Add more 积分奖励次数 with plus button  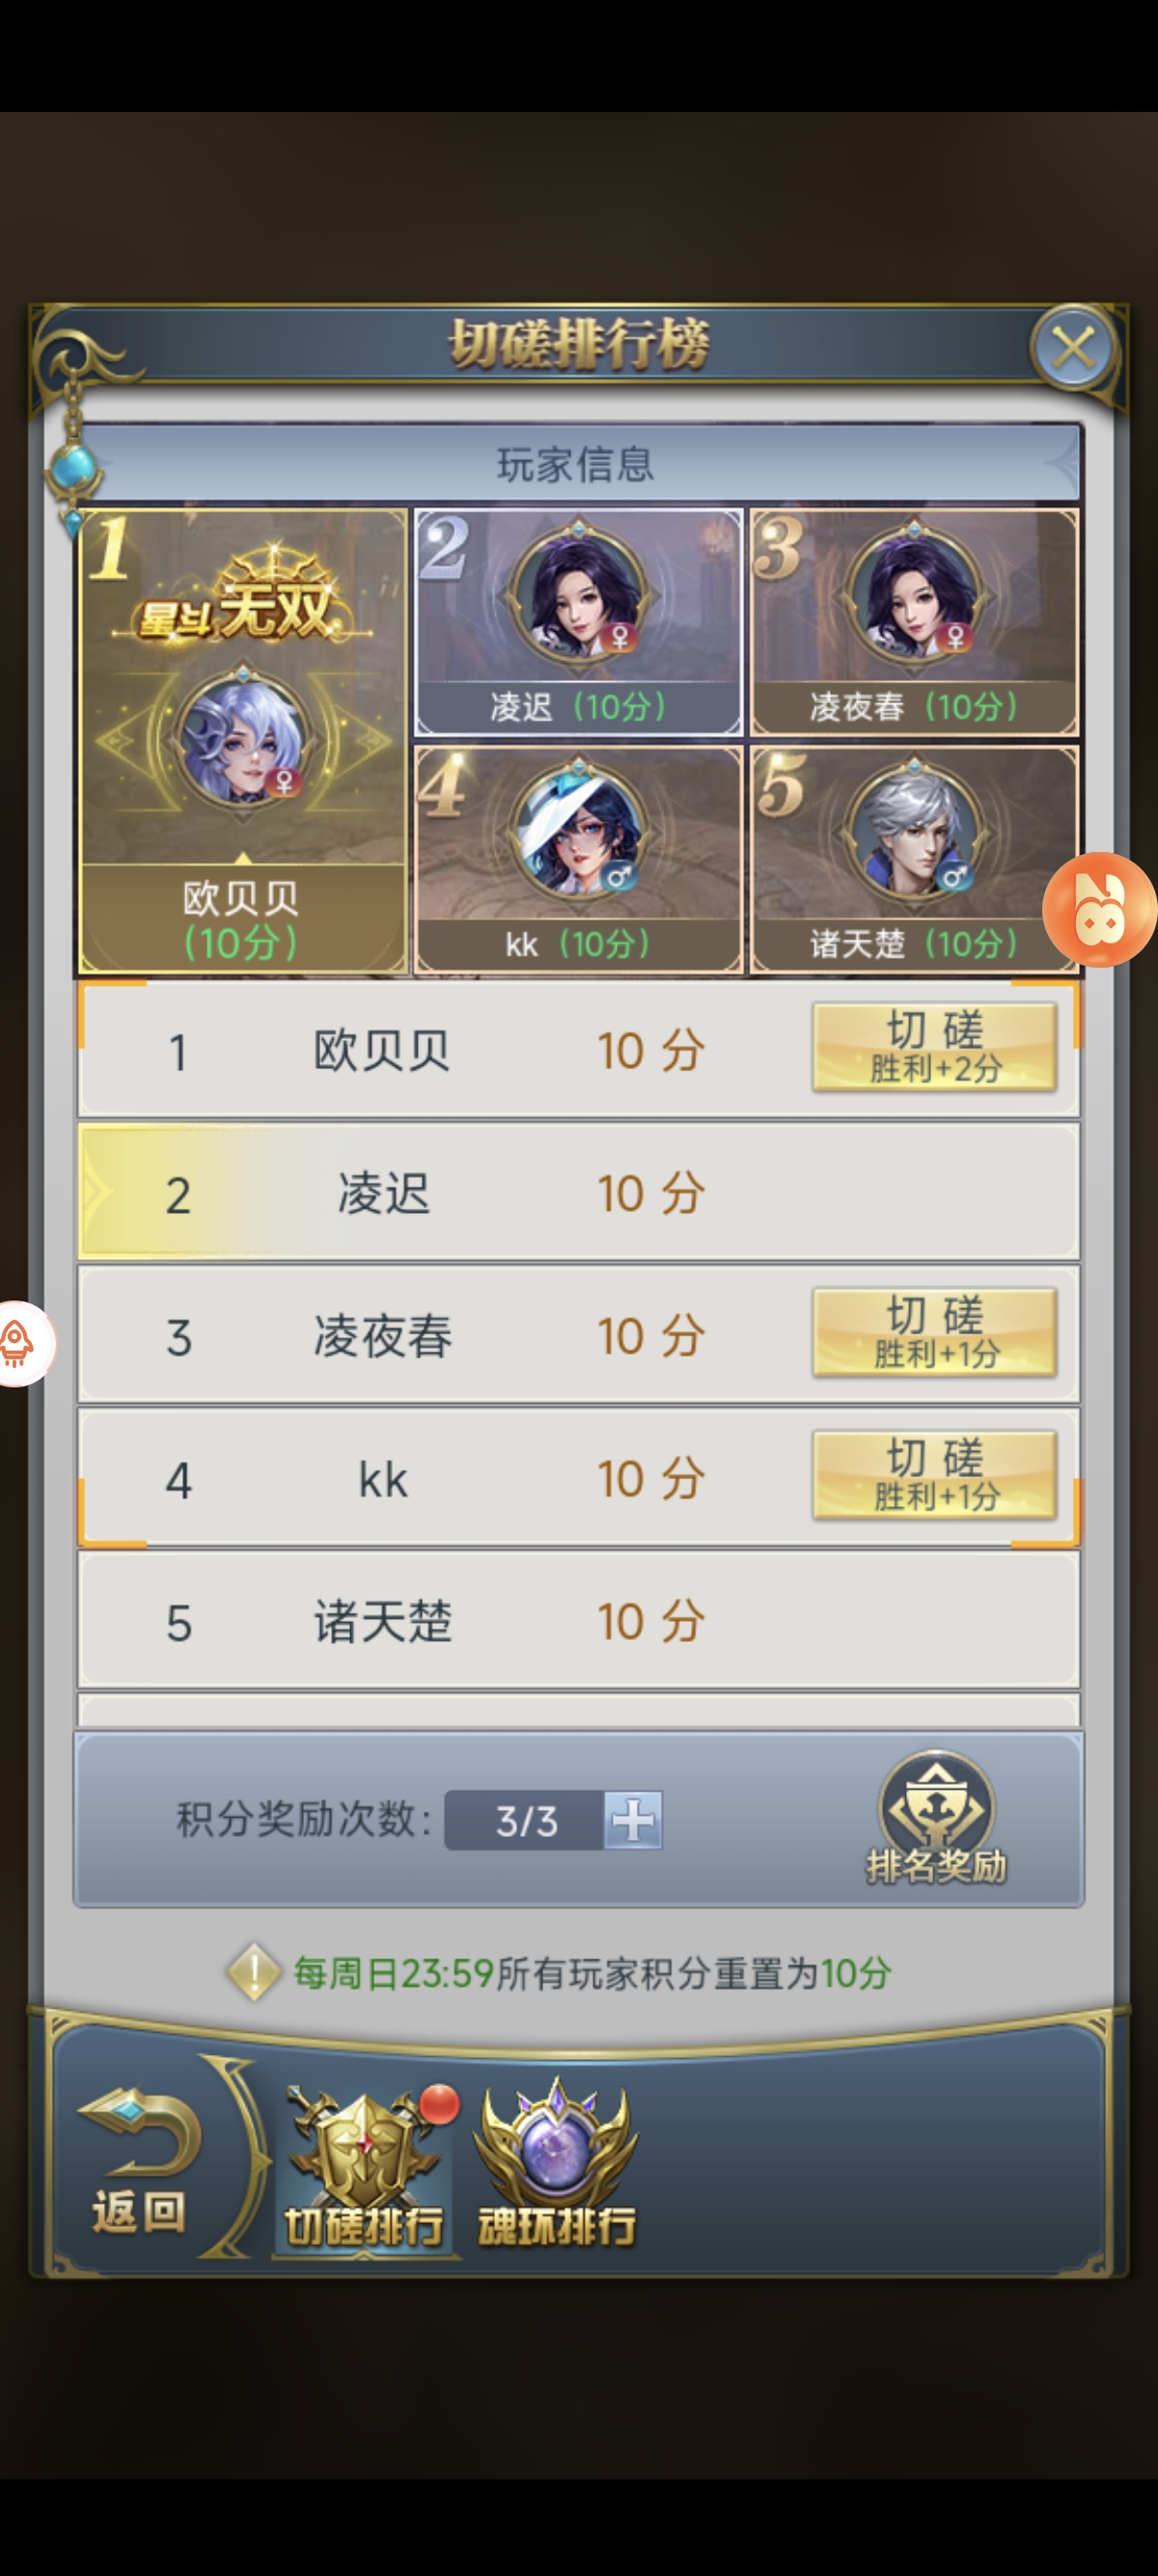[x=633, y=1820]
